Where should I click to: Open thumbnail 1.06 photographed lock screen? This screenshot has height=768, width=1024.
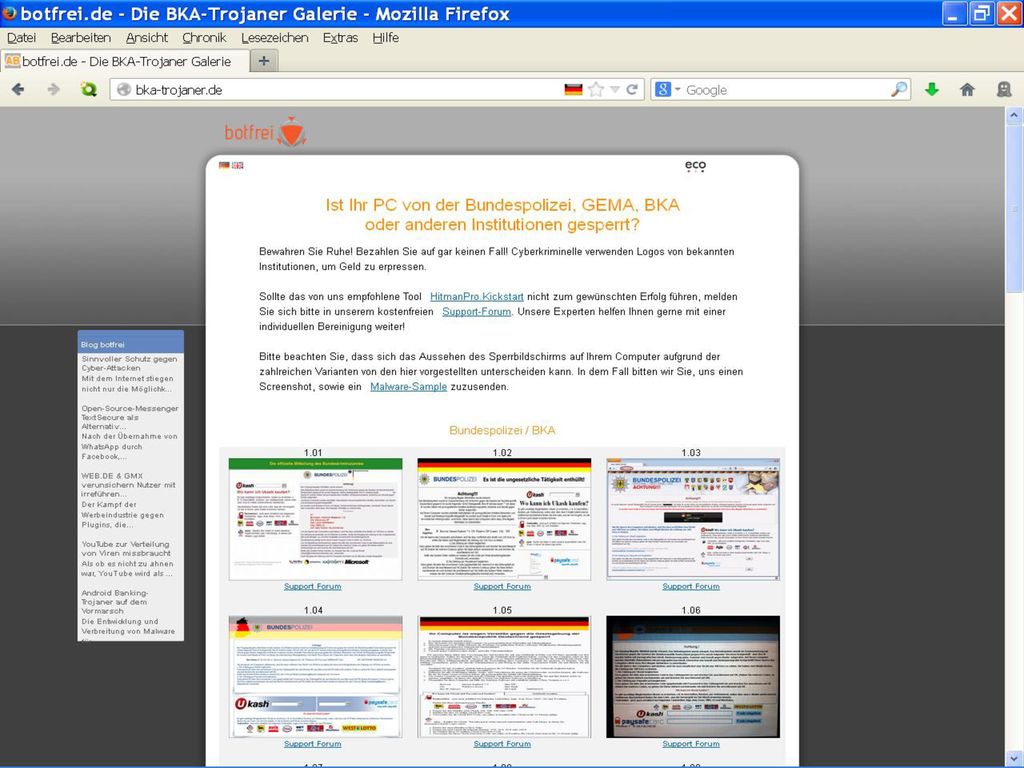tap(693, 677)
